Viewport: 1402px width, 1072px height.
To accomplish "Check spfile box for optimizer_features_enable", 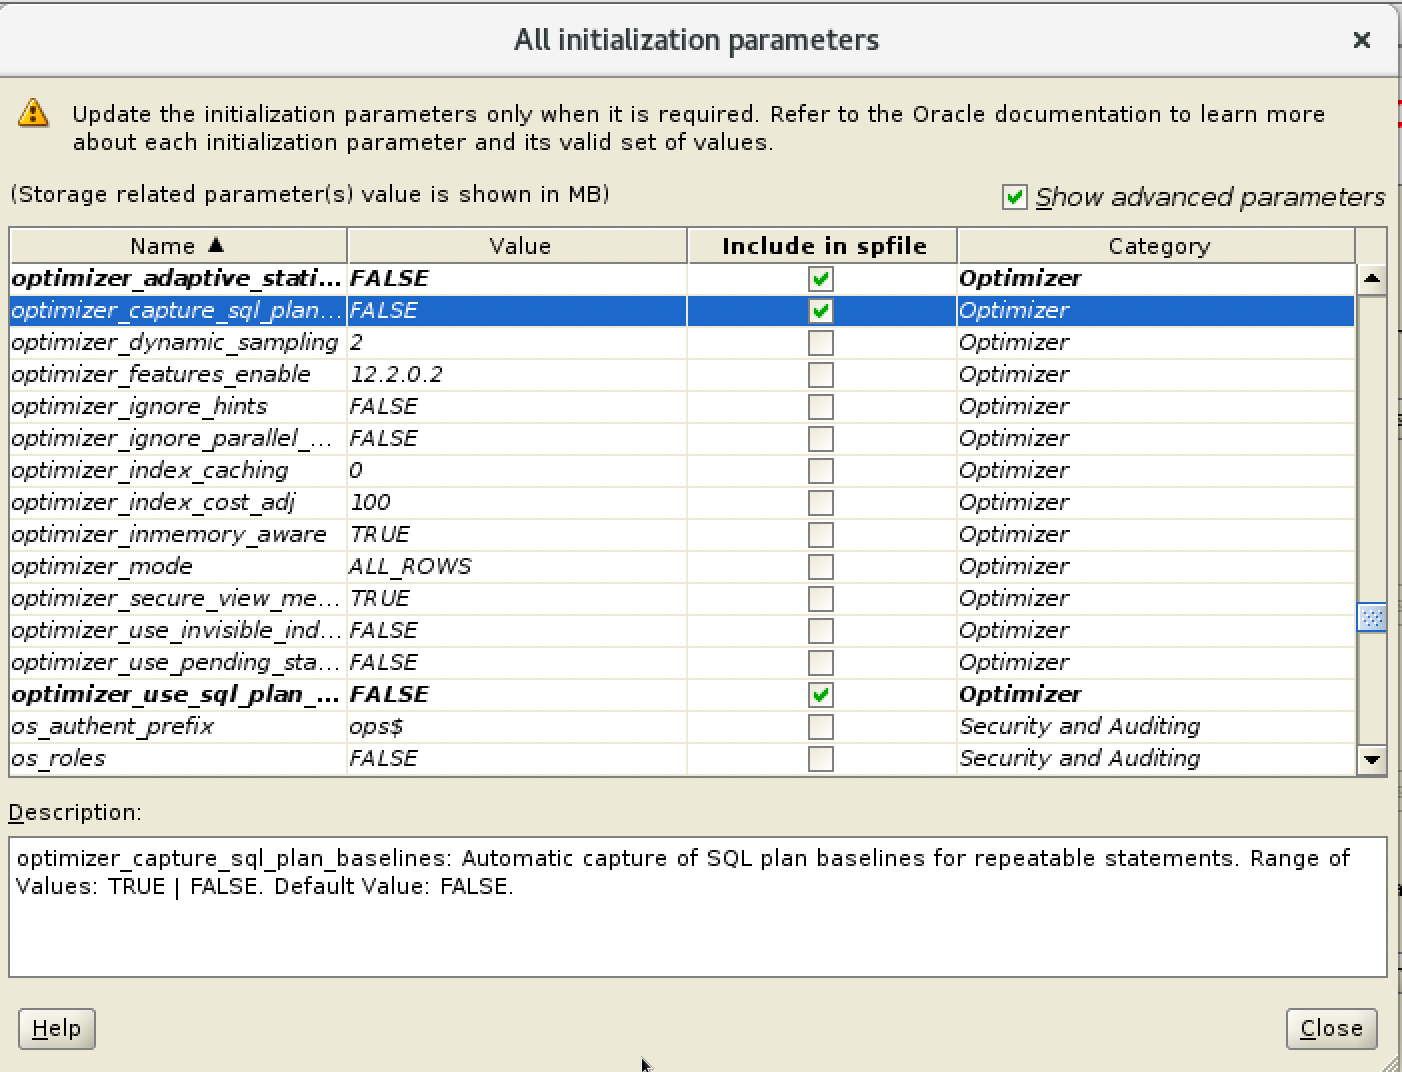I will tap(821, 375).
